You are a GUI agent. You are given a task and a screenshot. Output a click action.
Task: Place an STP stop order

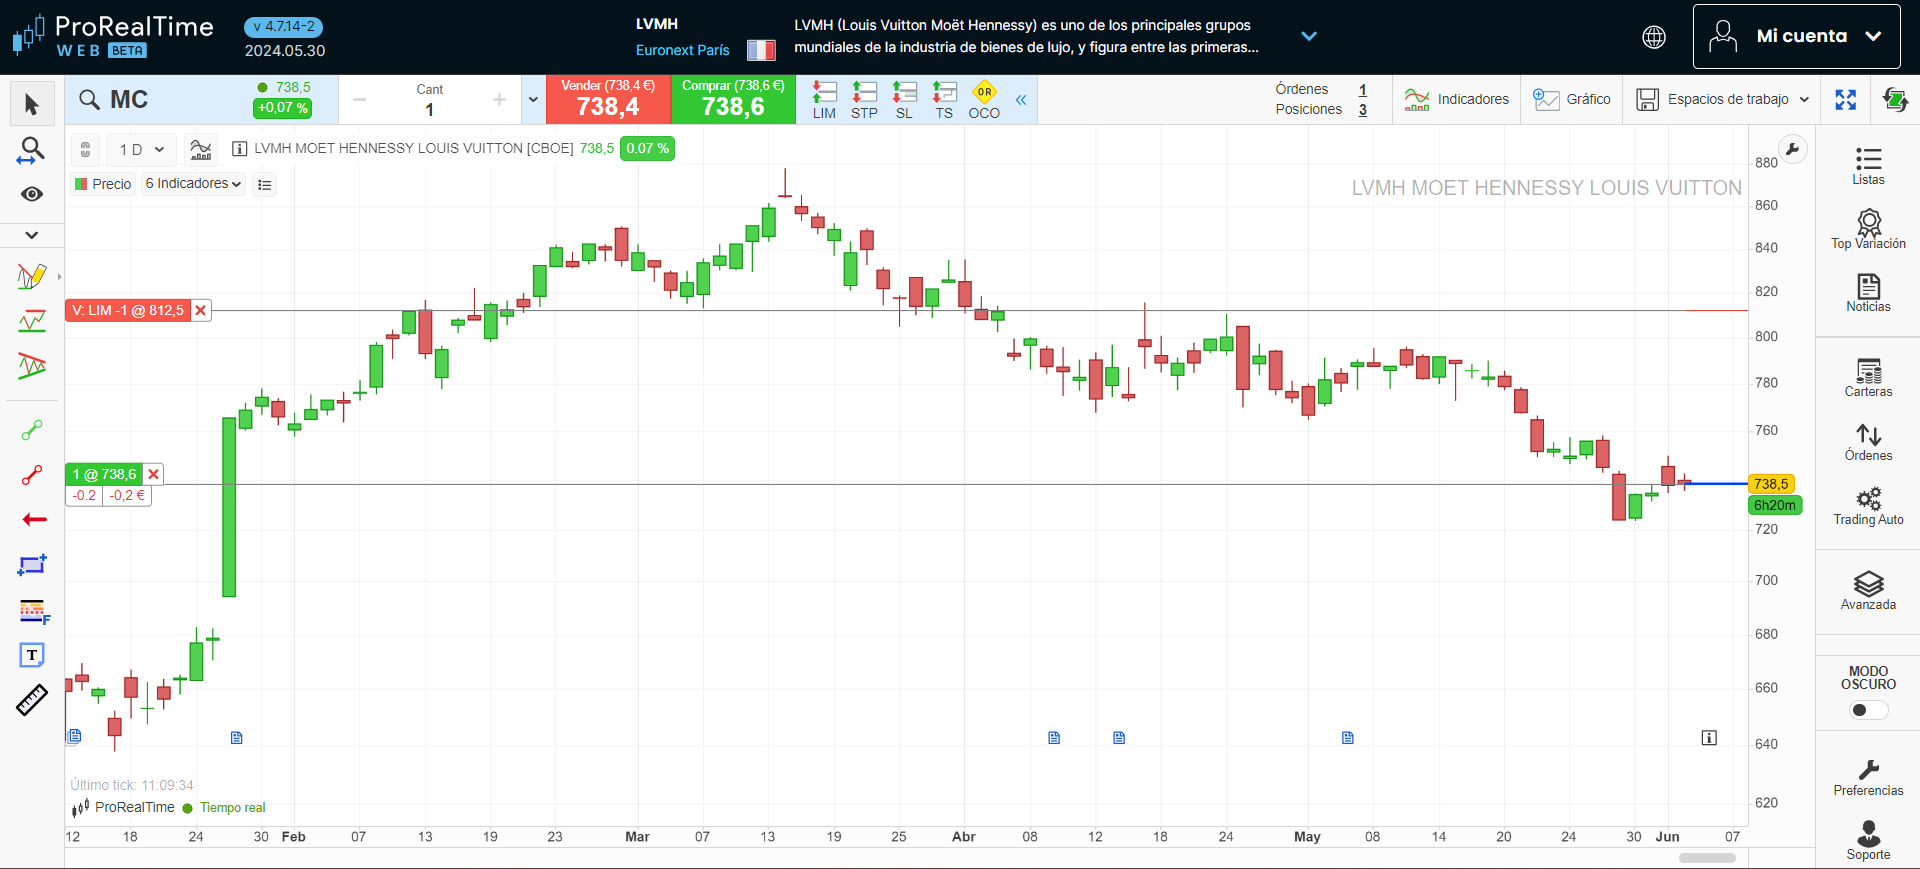[x=864, y=100]
